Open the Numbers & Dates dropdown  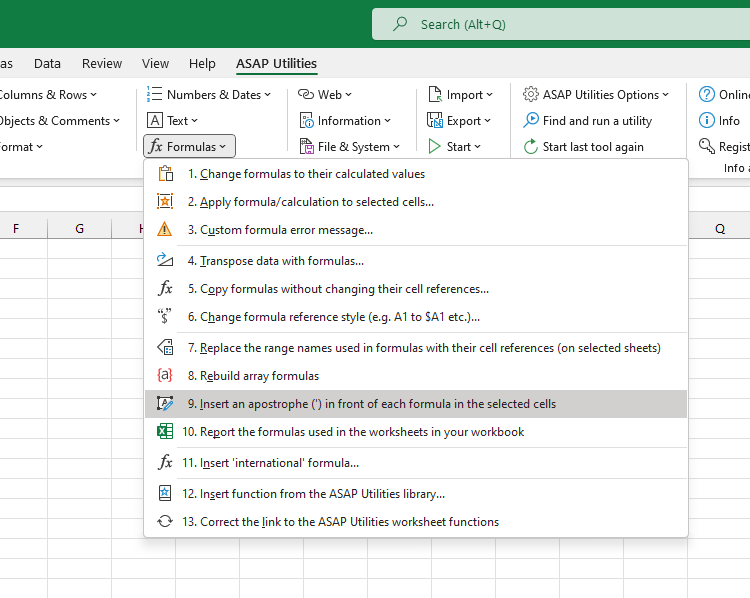(x=209, y=95)
